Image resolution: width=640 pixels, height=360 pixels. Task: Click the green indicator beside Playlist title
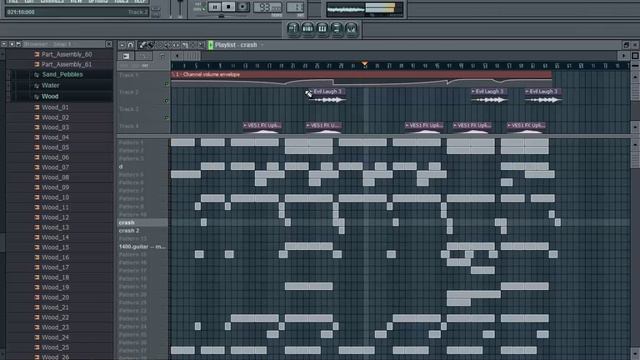click(x=211, y=45)
